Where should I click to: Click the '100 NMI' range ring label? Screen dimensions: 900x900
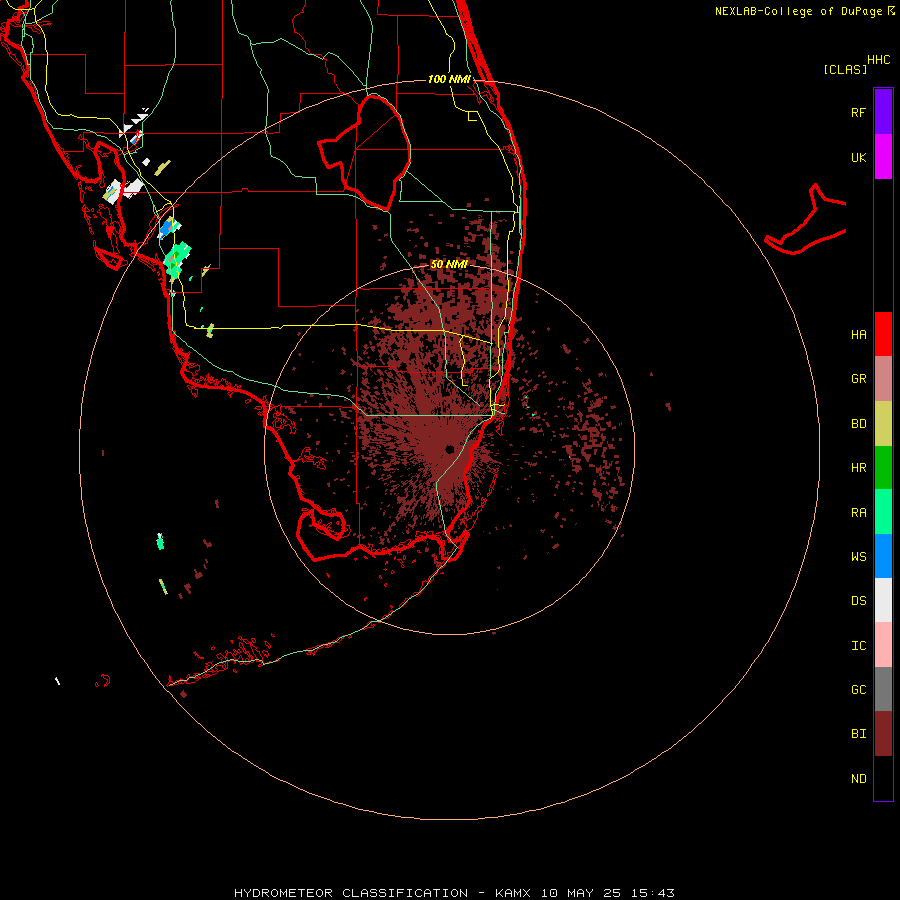[449, 79]
